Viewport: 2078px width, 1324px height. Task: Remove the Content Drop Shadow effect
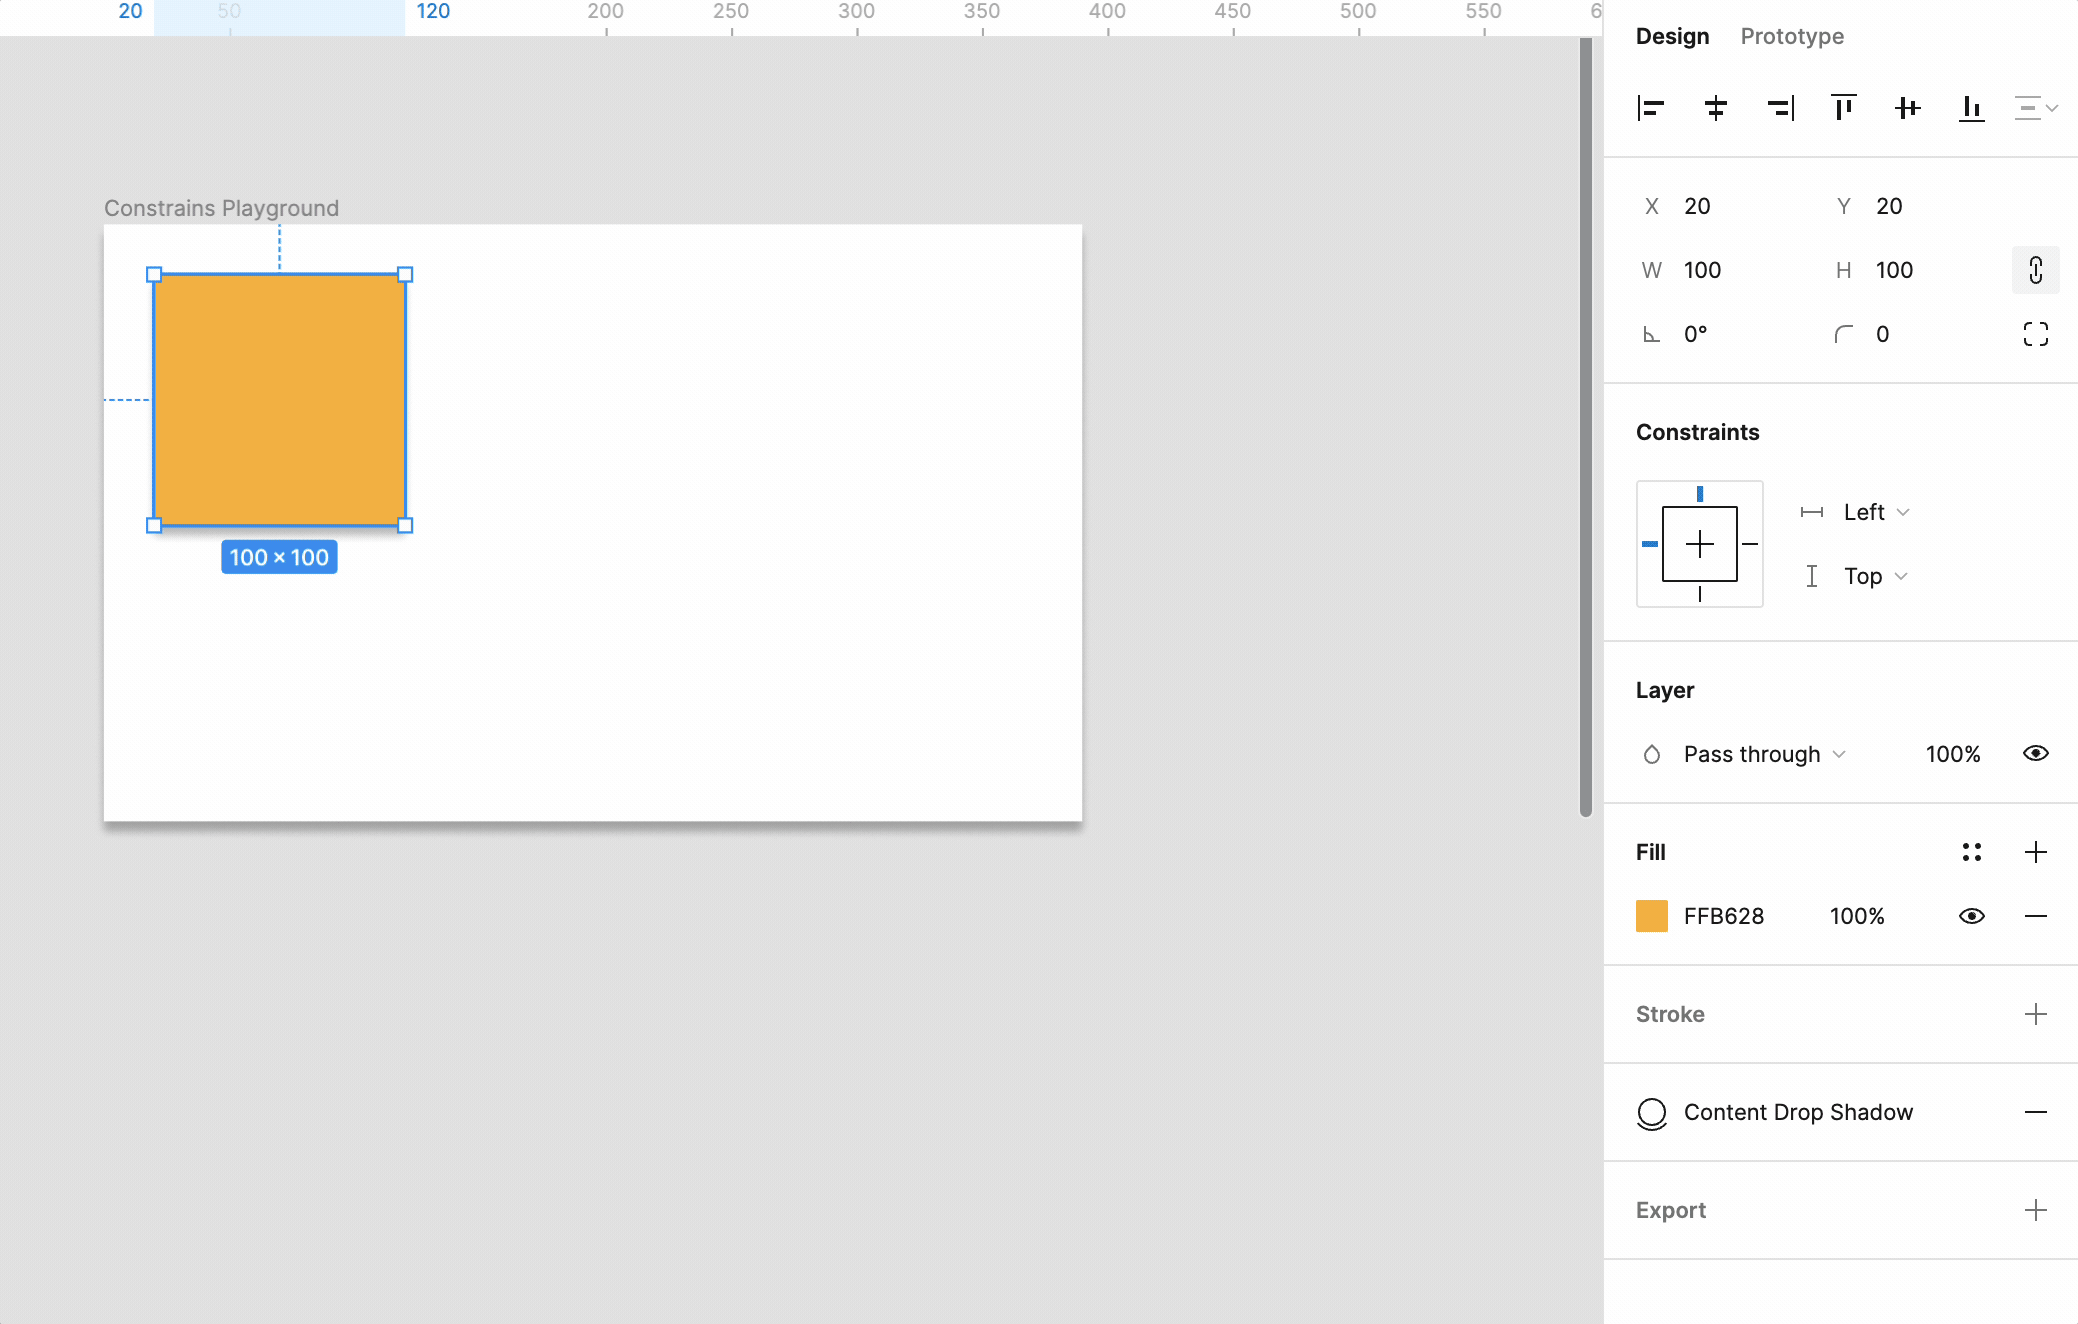coord(2036,1113)
